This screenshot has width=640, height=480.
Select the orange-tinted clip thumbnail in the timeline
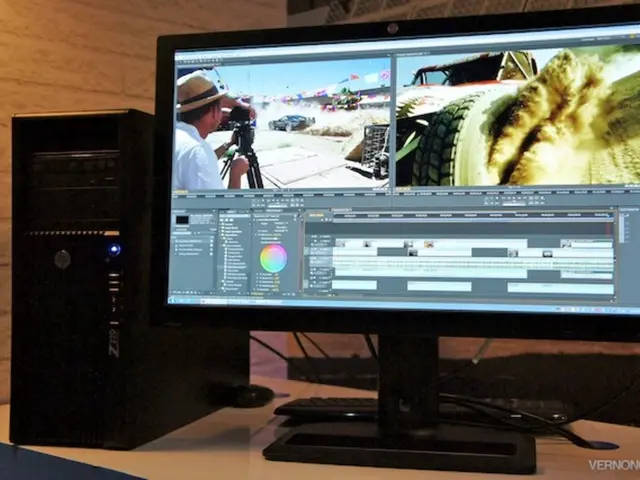(429, 243)
